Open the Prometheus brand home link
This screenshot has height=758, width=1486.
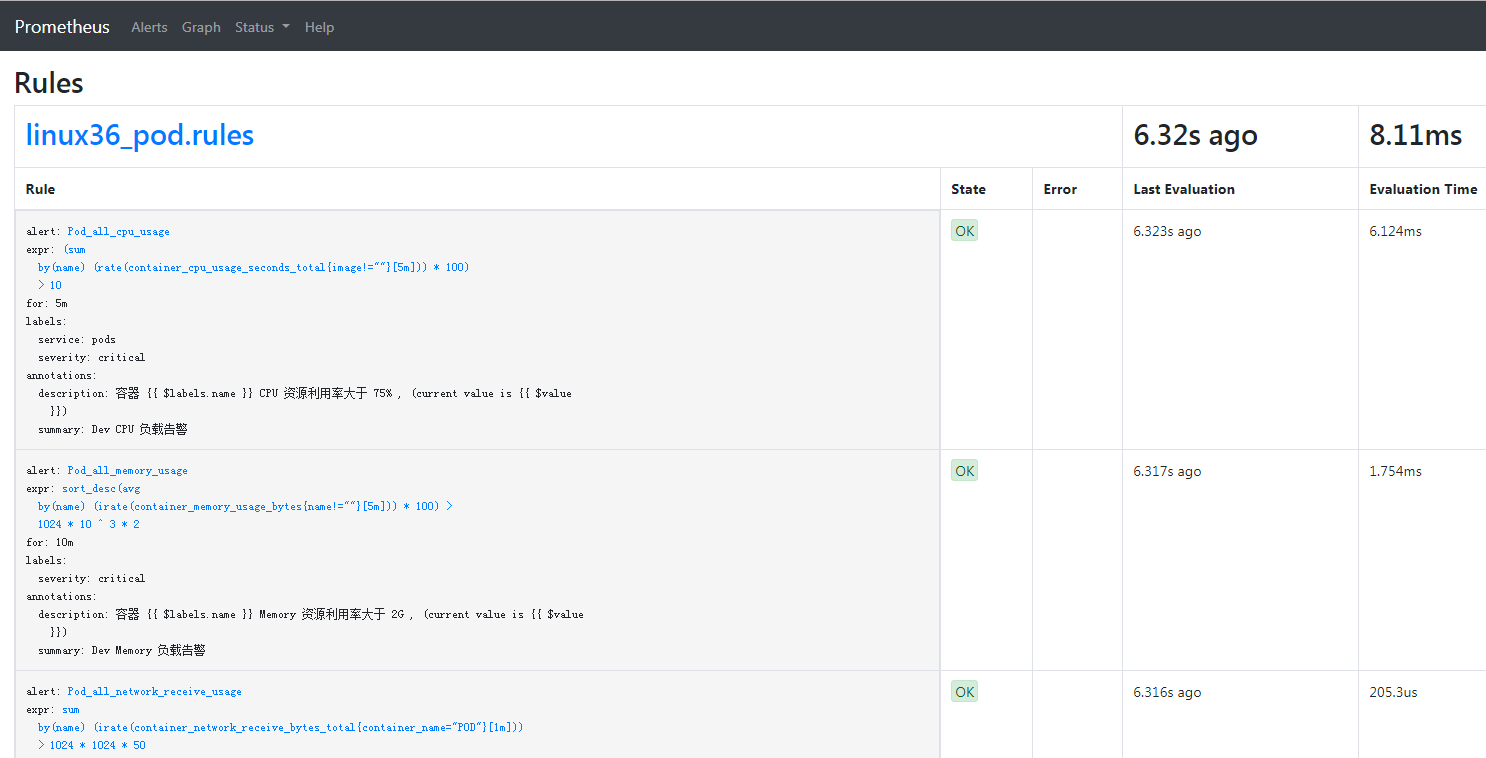coord(62,27)
